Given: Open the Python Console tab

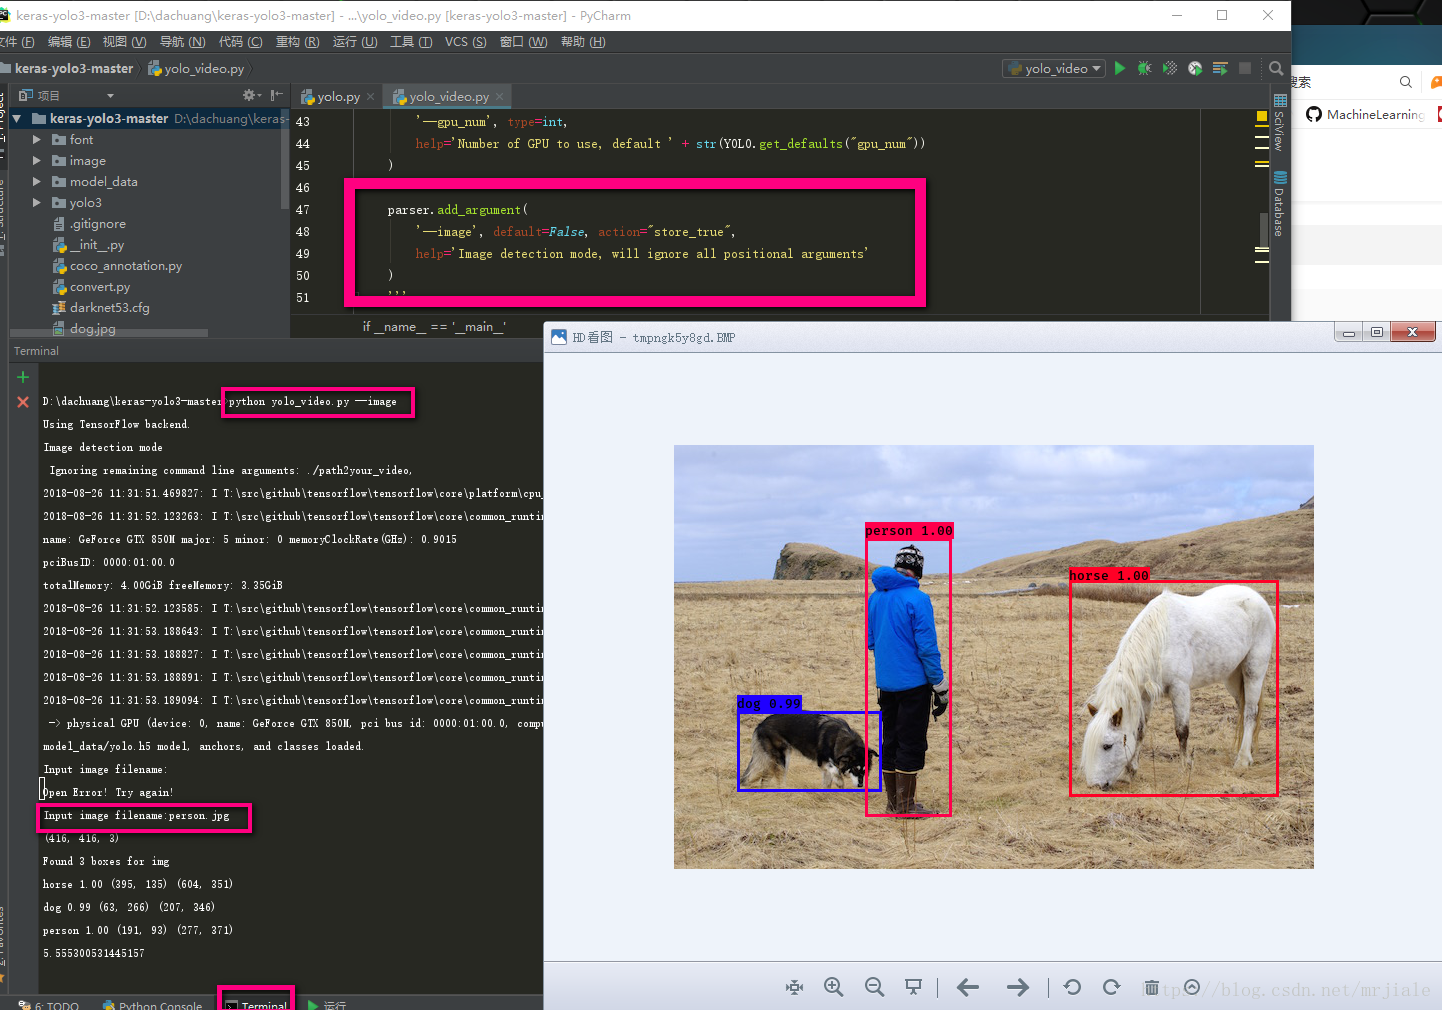Looking at the screenshot, I should coord(152,1004).
